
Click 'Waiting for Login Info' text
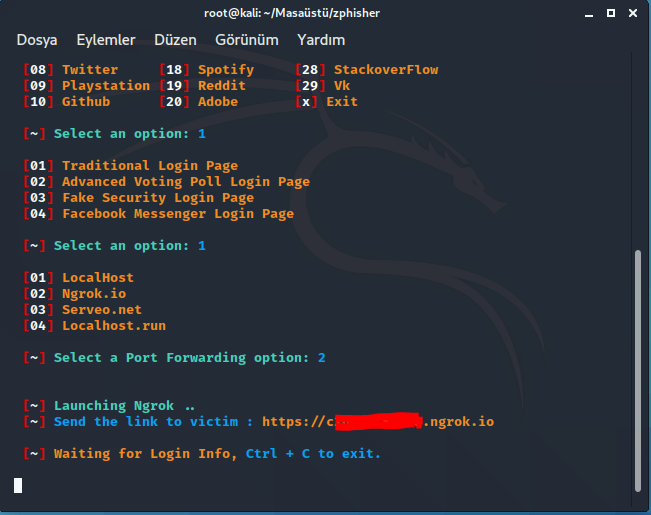click(145, 454)
